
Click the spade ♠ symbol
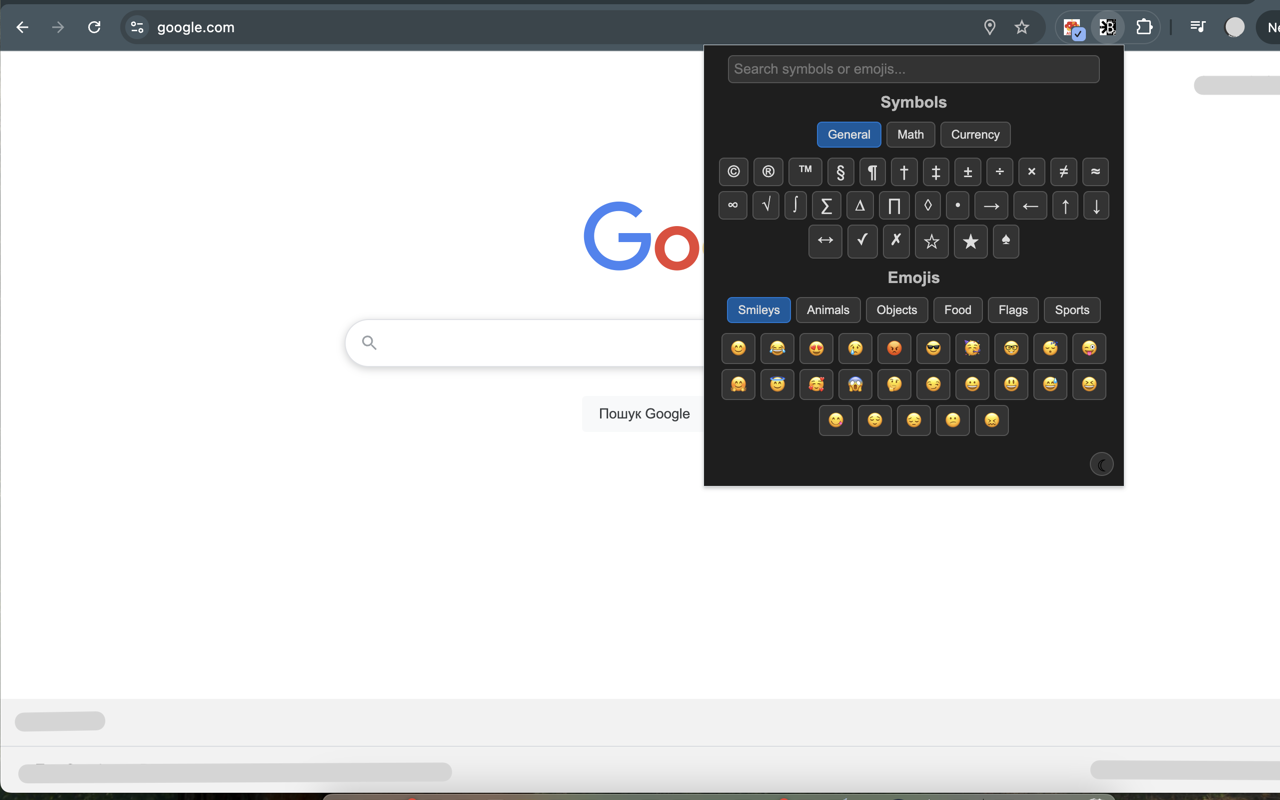[x=1006, y=241]
